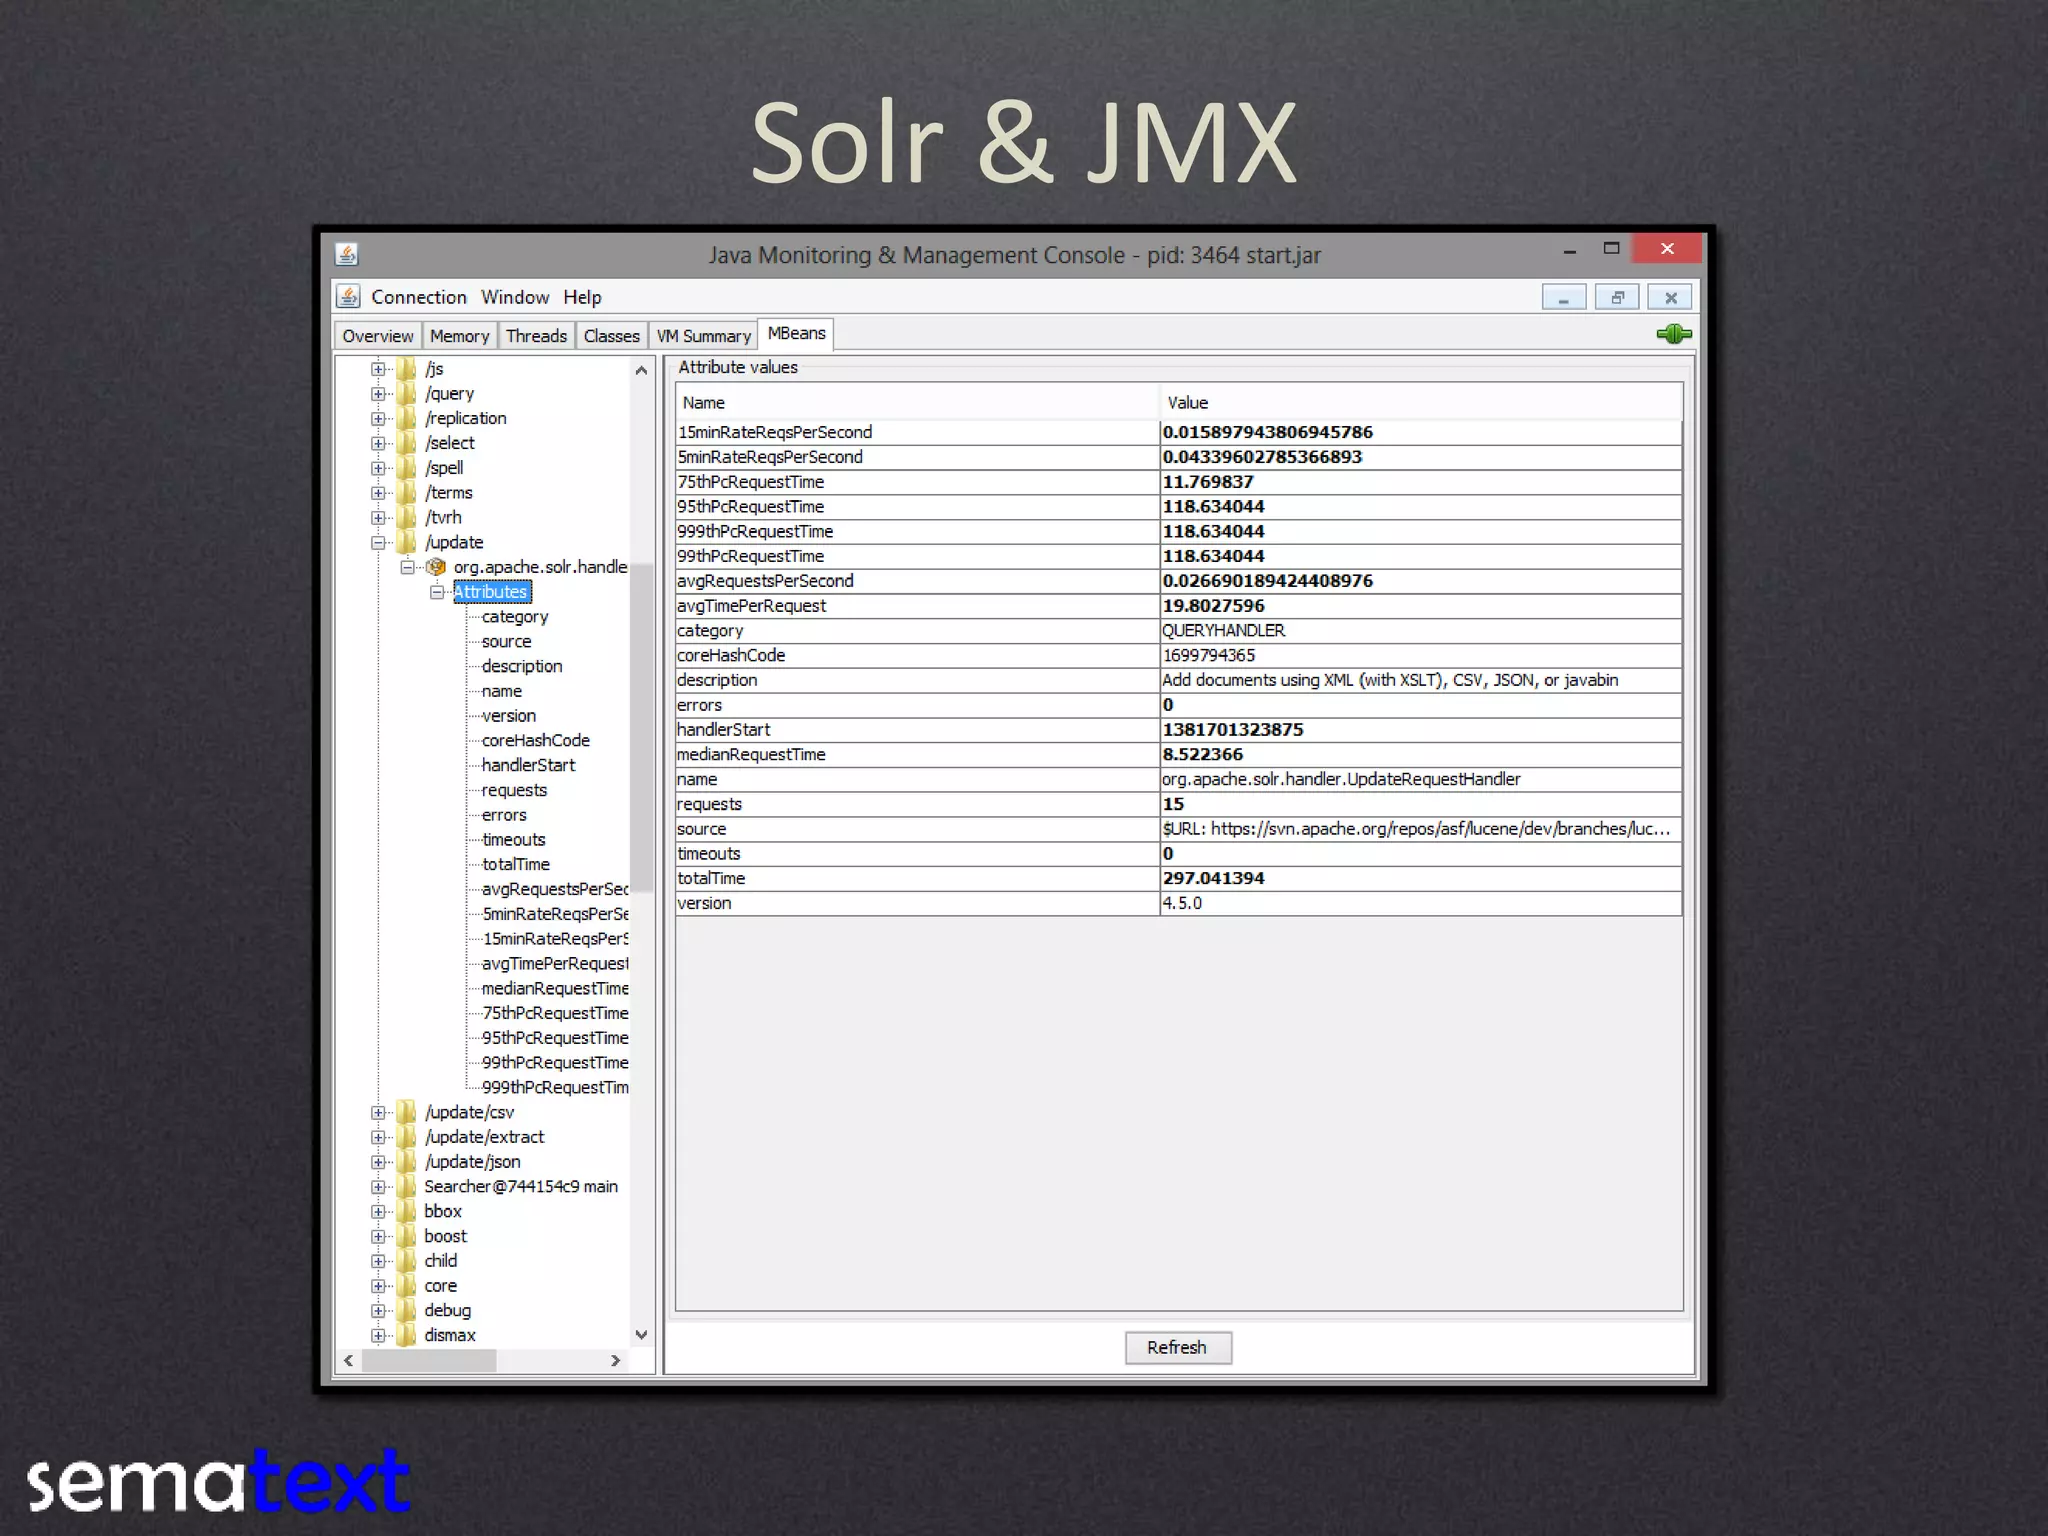Screen dimensions: 2048x1536
Task: Click the Java icon beside Connection menu
Action: [348, 297]
